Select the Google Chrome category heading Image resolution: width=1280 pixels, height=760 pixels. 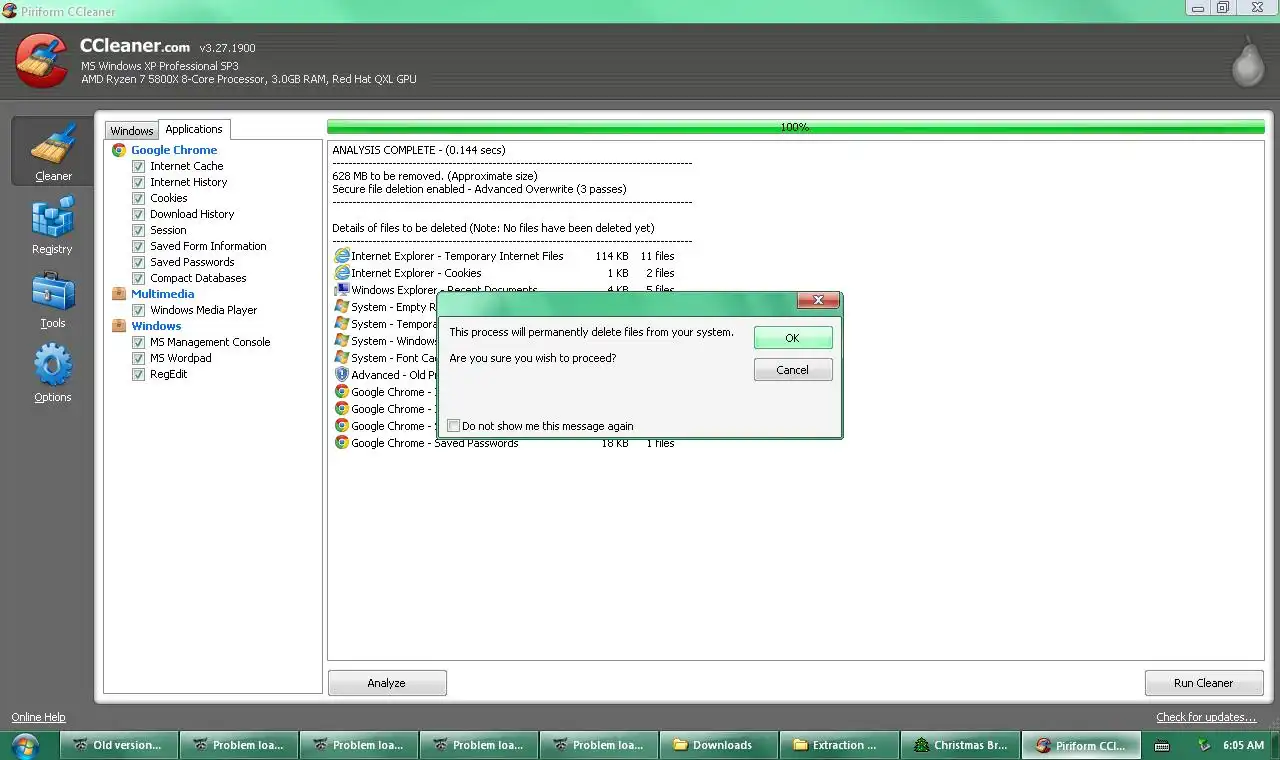coord(174,150)
